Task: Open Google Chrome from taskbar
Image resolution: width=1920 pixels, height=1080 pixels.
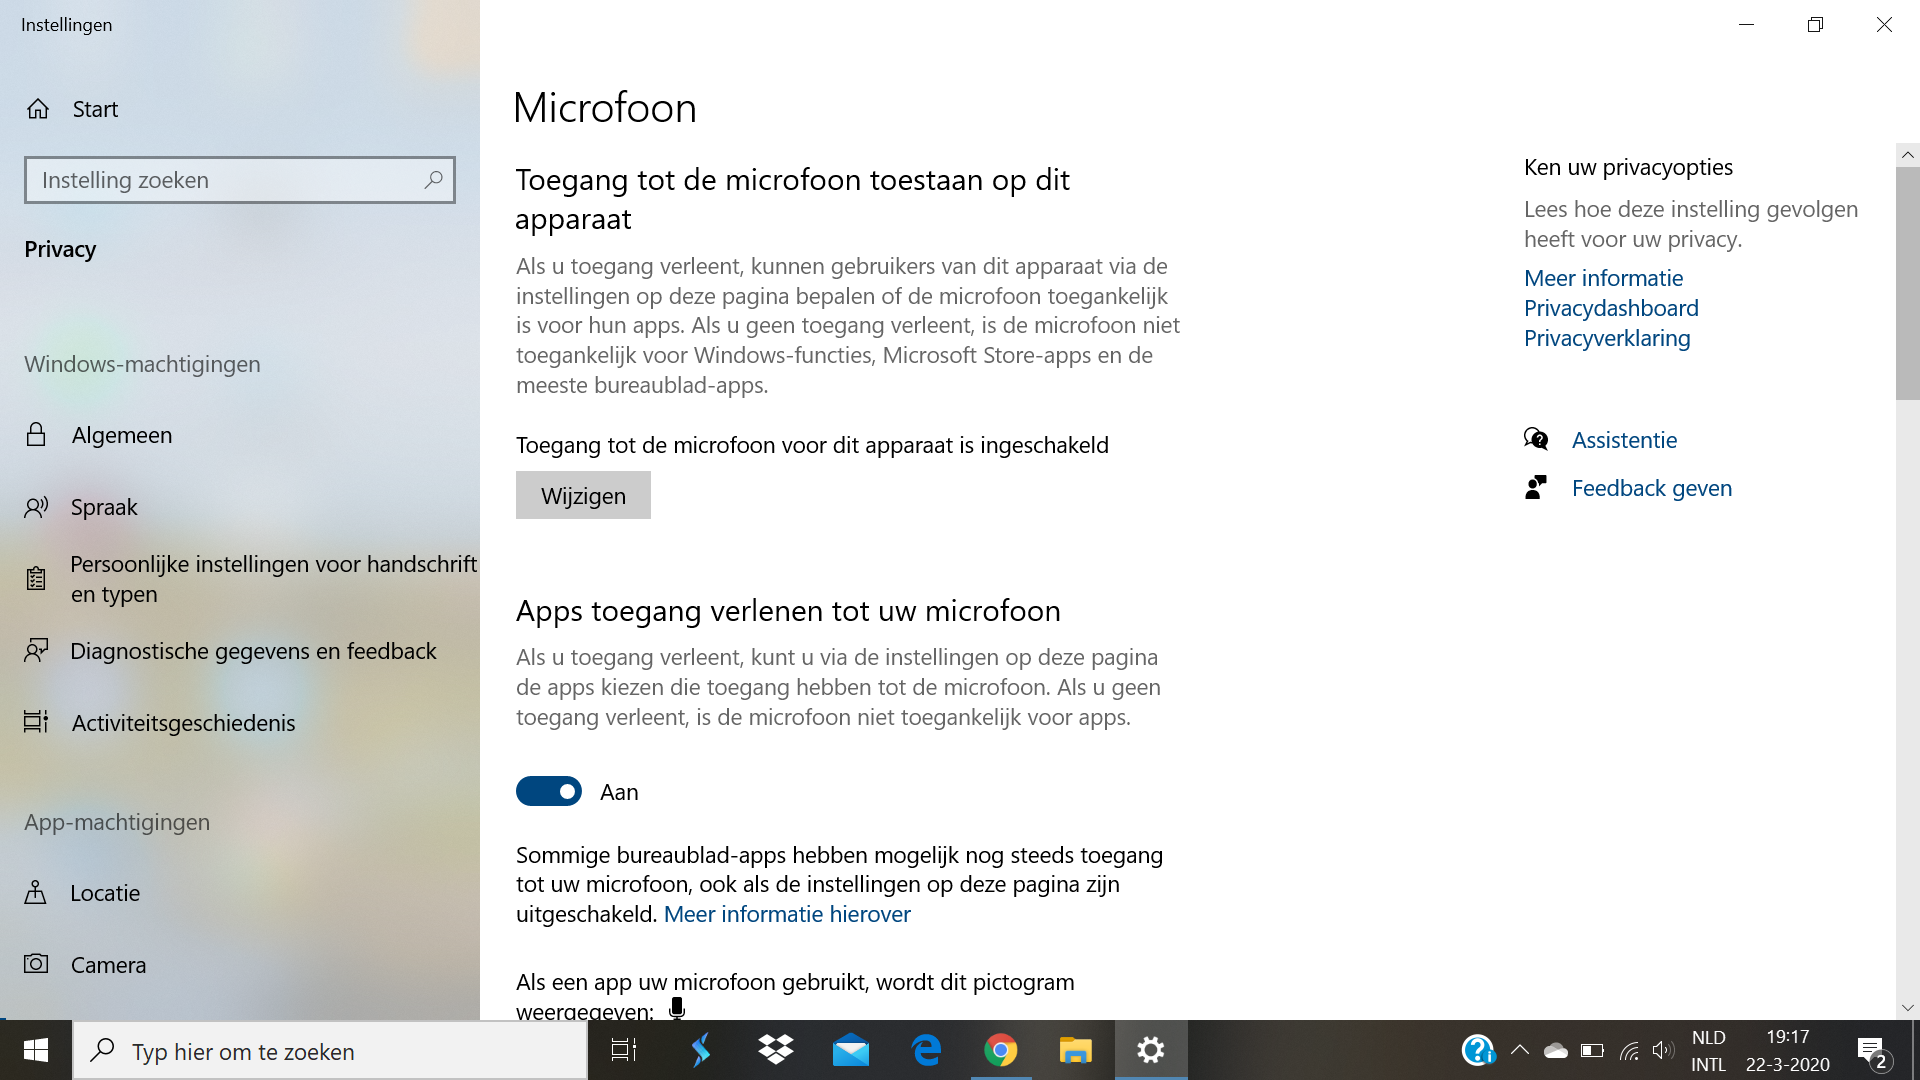Action: coord(1001,1050)
